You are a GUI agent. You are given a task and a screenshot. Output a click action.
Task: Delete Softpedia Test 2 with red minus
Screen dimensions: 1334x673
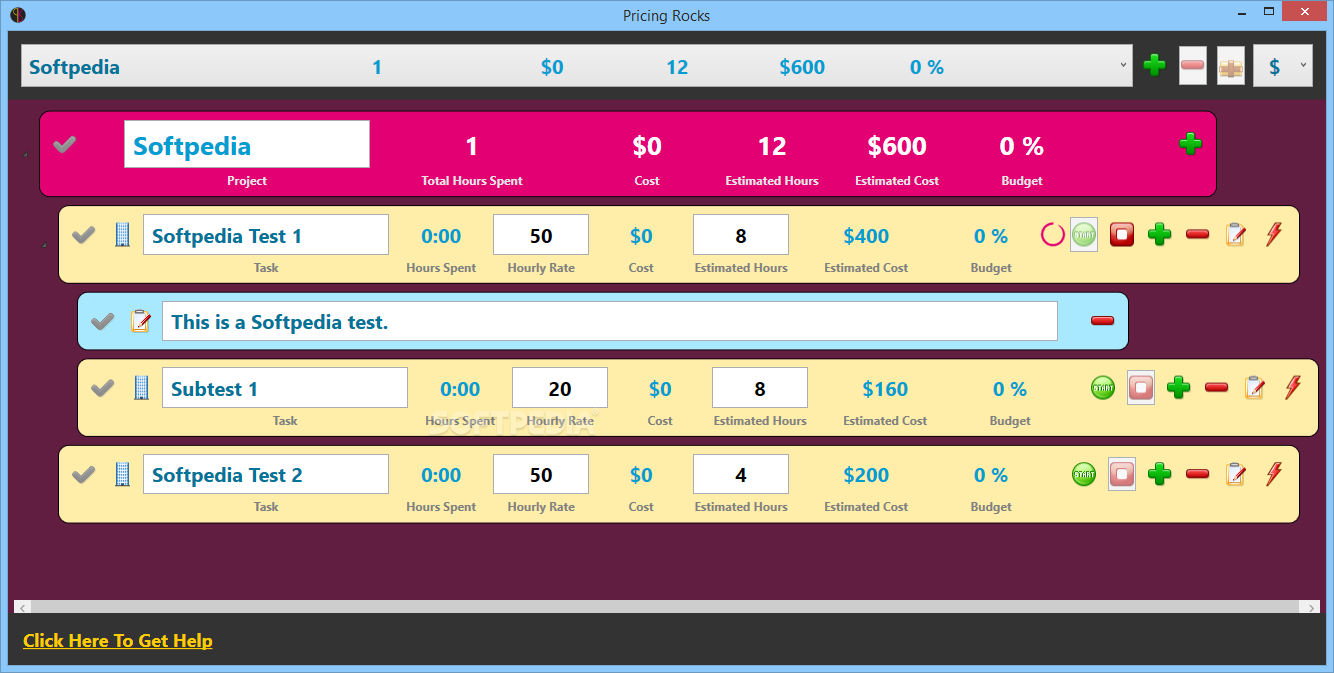[x=1197, y=474]
